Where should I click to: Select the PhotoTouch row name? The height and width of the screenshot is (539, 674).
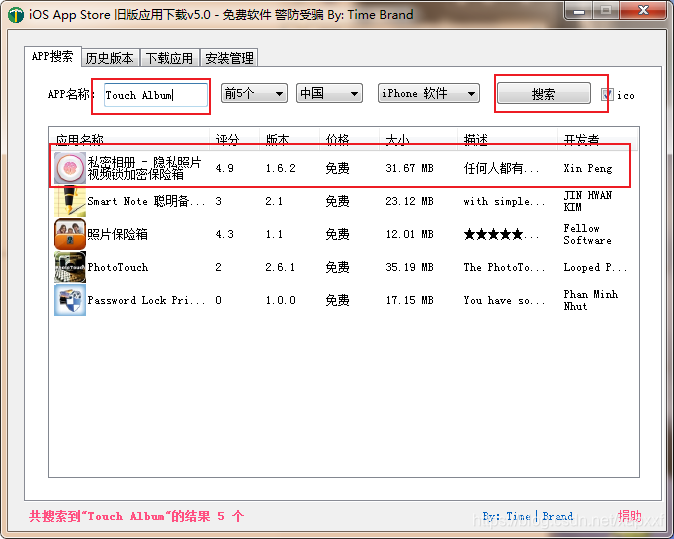[x=118, y=267]
